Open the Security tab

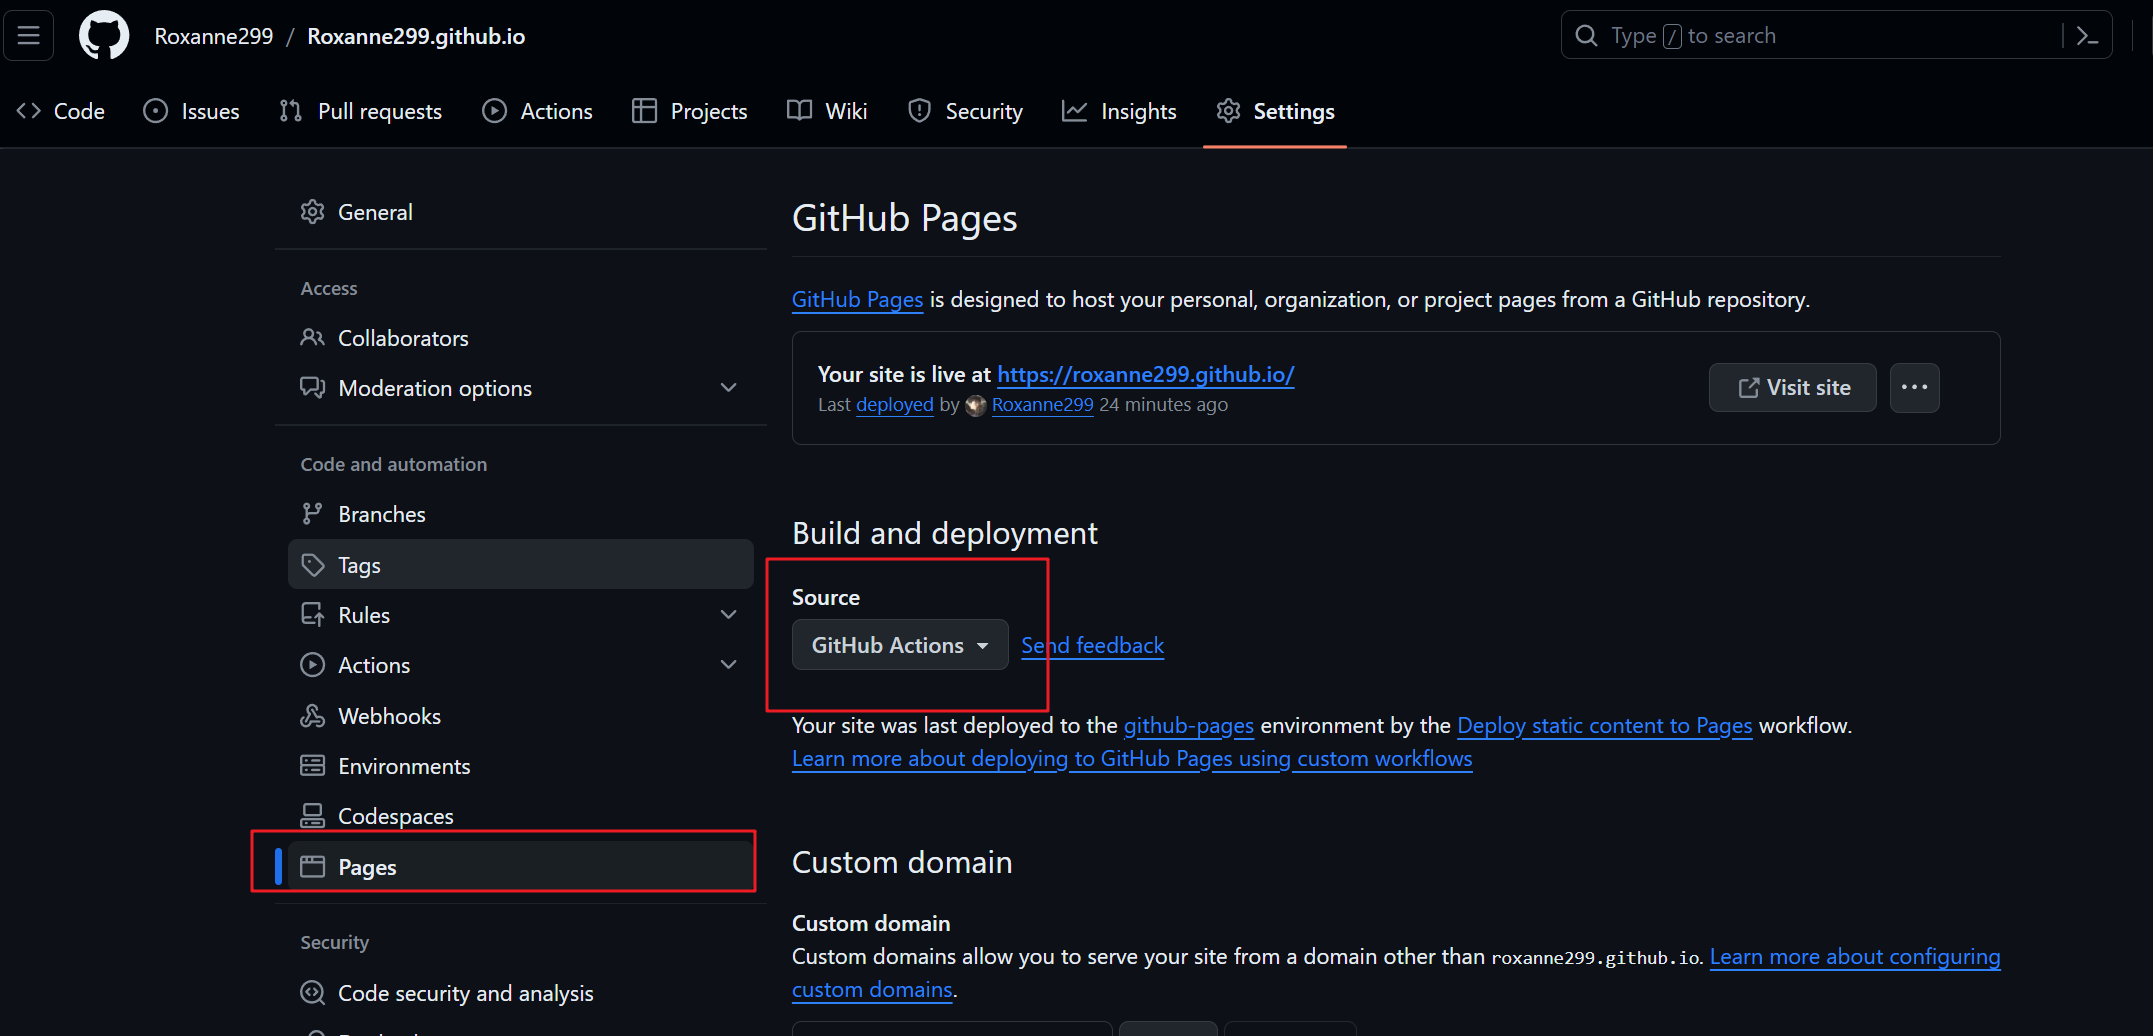[x=966, y=111]
